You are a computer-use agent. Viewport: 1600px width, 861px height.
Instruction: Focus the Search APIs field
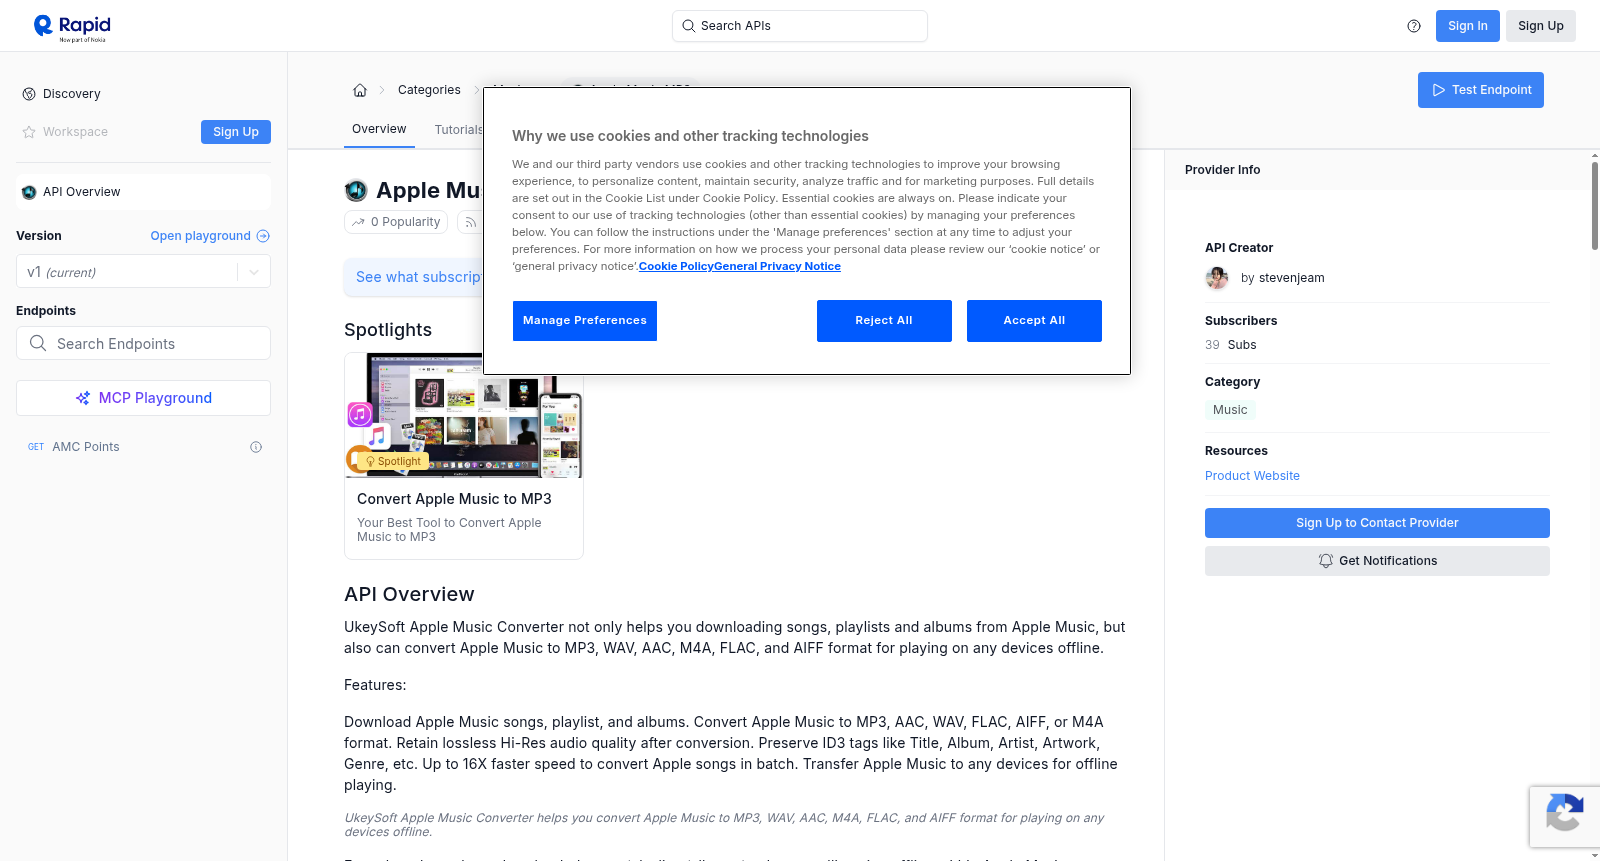(x=800, y=26)
